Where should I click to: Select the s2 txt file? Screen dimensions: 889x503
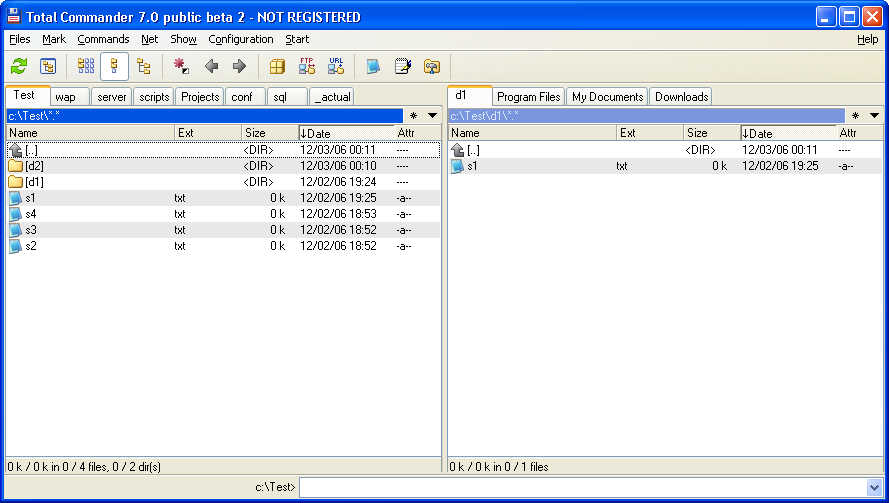[223, 246]
